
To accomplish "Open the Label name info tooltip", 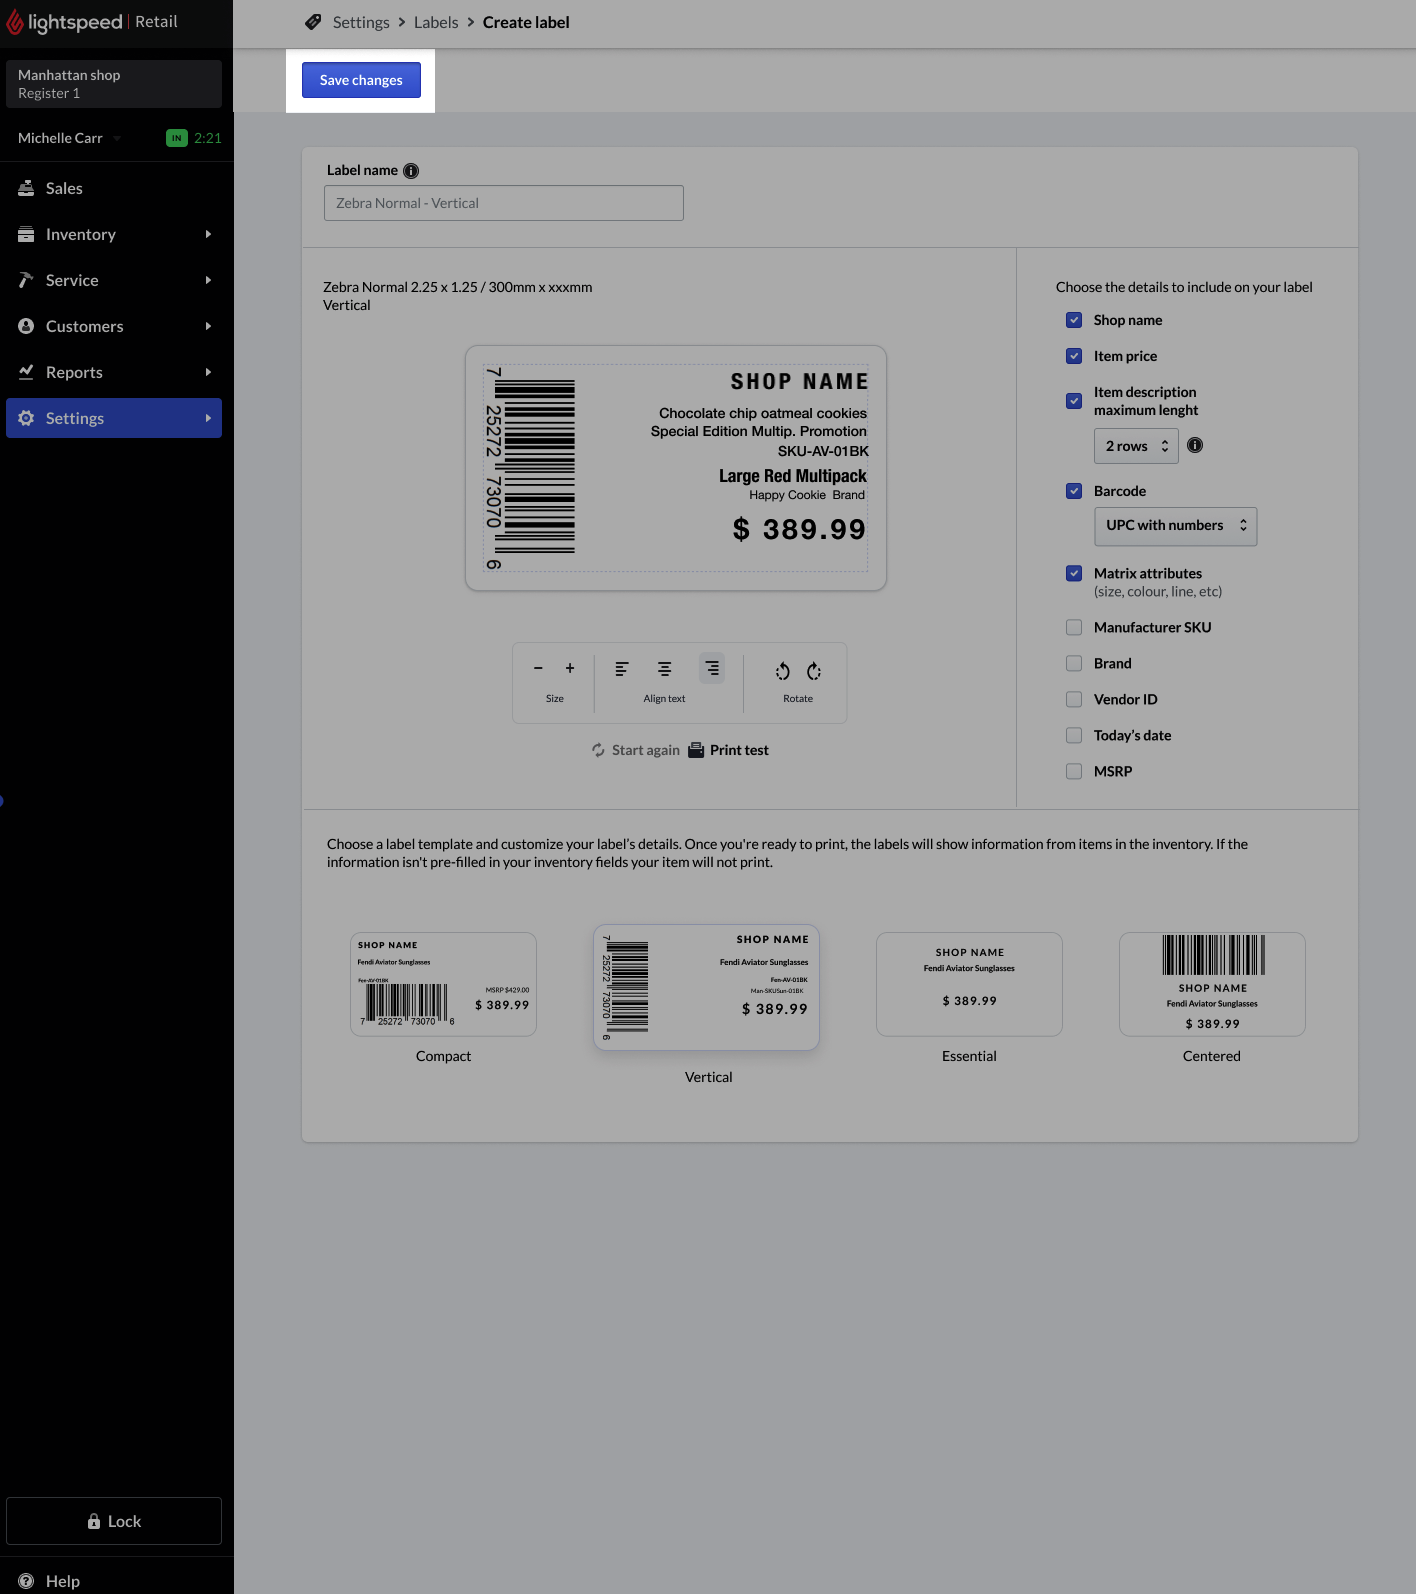I will point(411,171).
